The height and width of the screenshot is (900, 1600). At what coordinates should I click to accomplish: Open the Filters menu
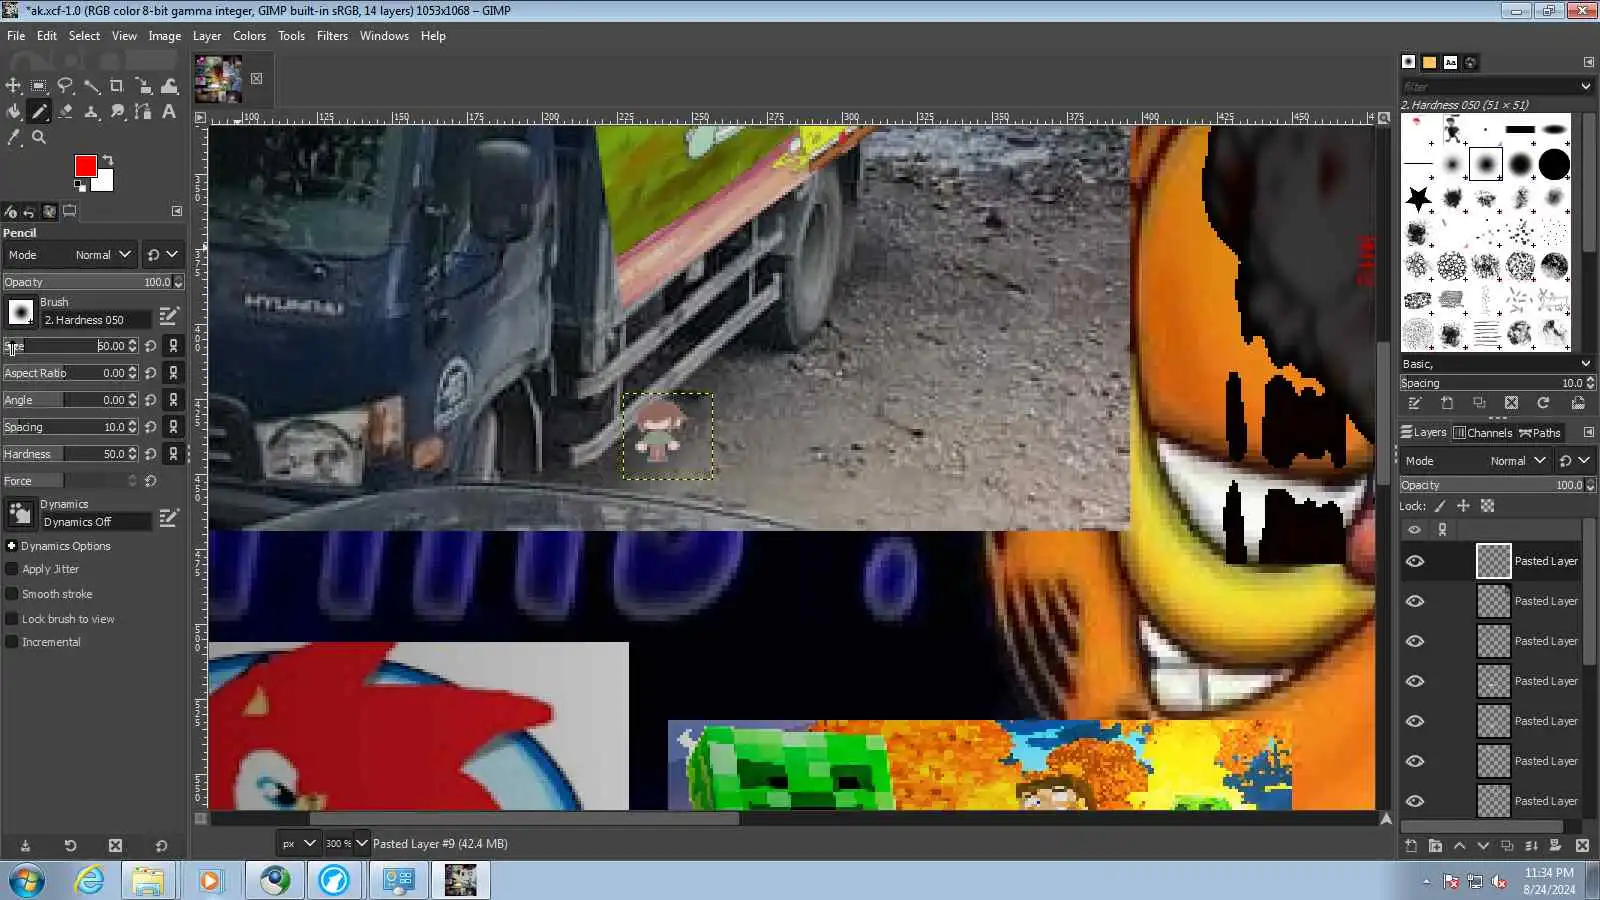(x=332, y=36)
